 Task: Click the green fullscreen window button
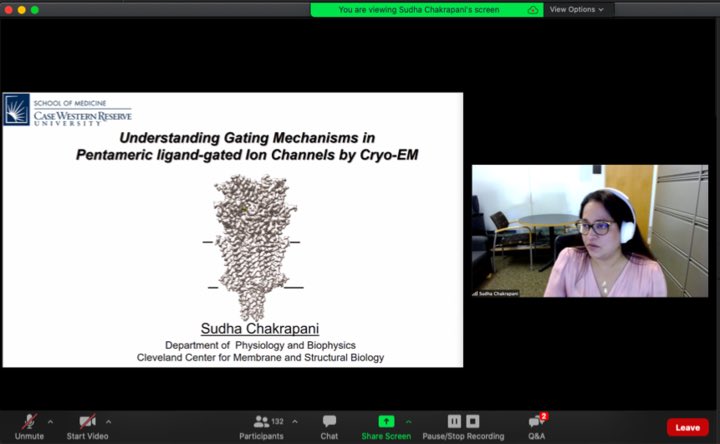pos(35,10)
